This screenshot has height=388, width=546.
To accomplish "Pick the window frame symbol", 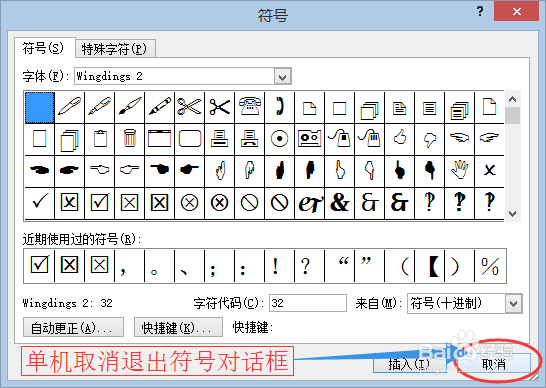I will pos(159,139).
